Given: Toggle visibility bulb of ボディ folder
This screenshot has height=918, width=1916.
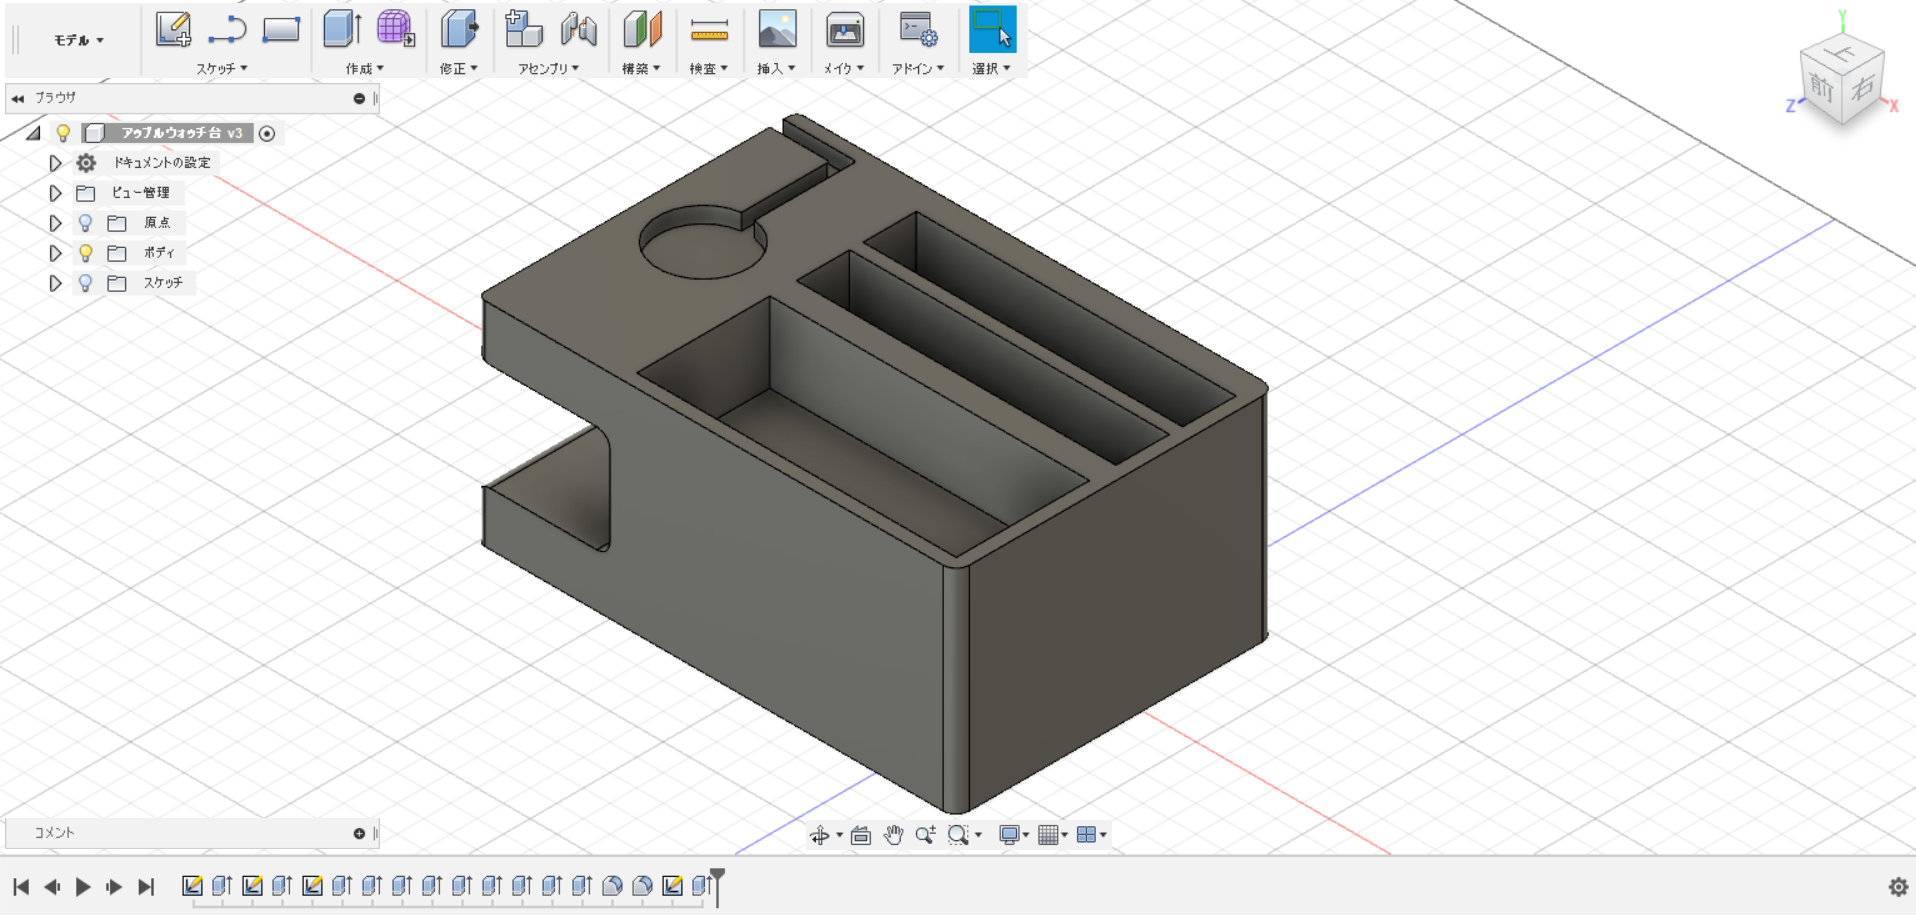Looking at the screenshot, I should tap(86, 253).
